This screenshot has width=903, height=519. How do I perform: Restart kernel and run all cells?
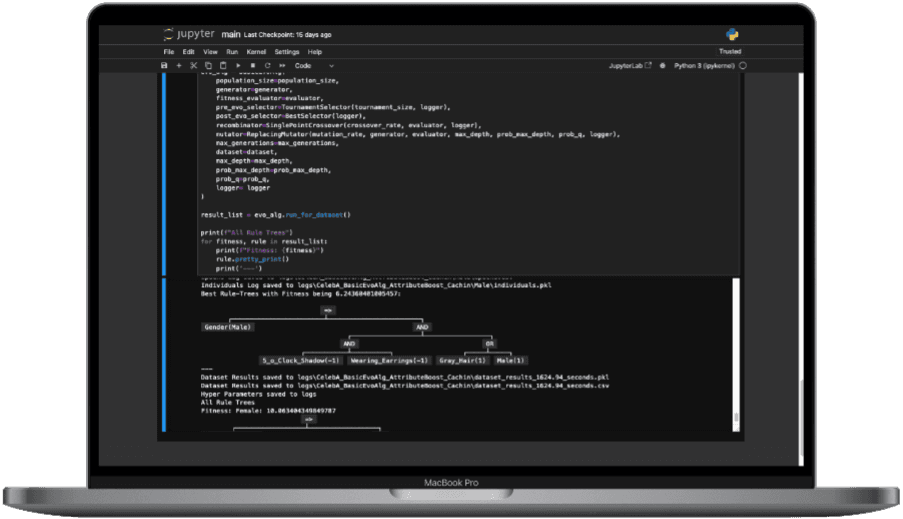click(x=282, y=65)
